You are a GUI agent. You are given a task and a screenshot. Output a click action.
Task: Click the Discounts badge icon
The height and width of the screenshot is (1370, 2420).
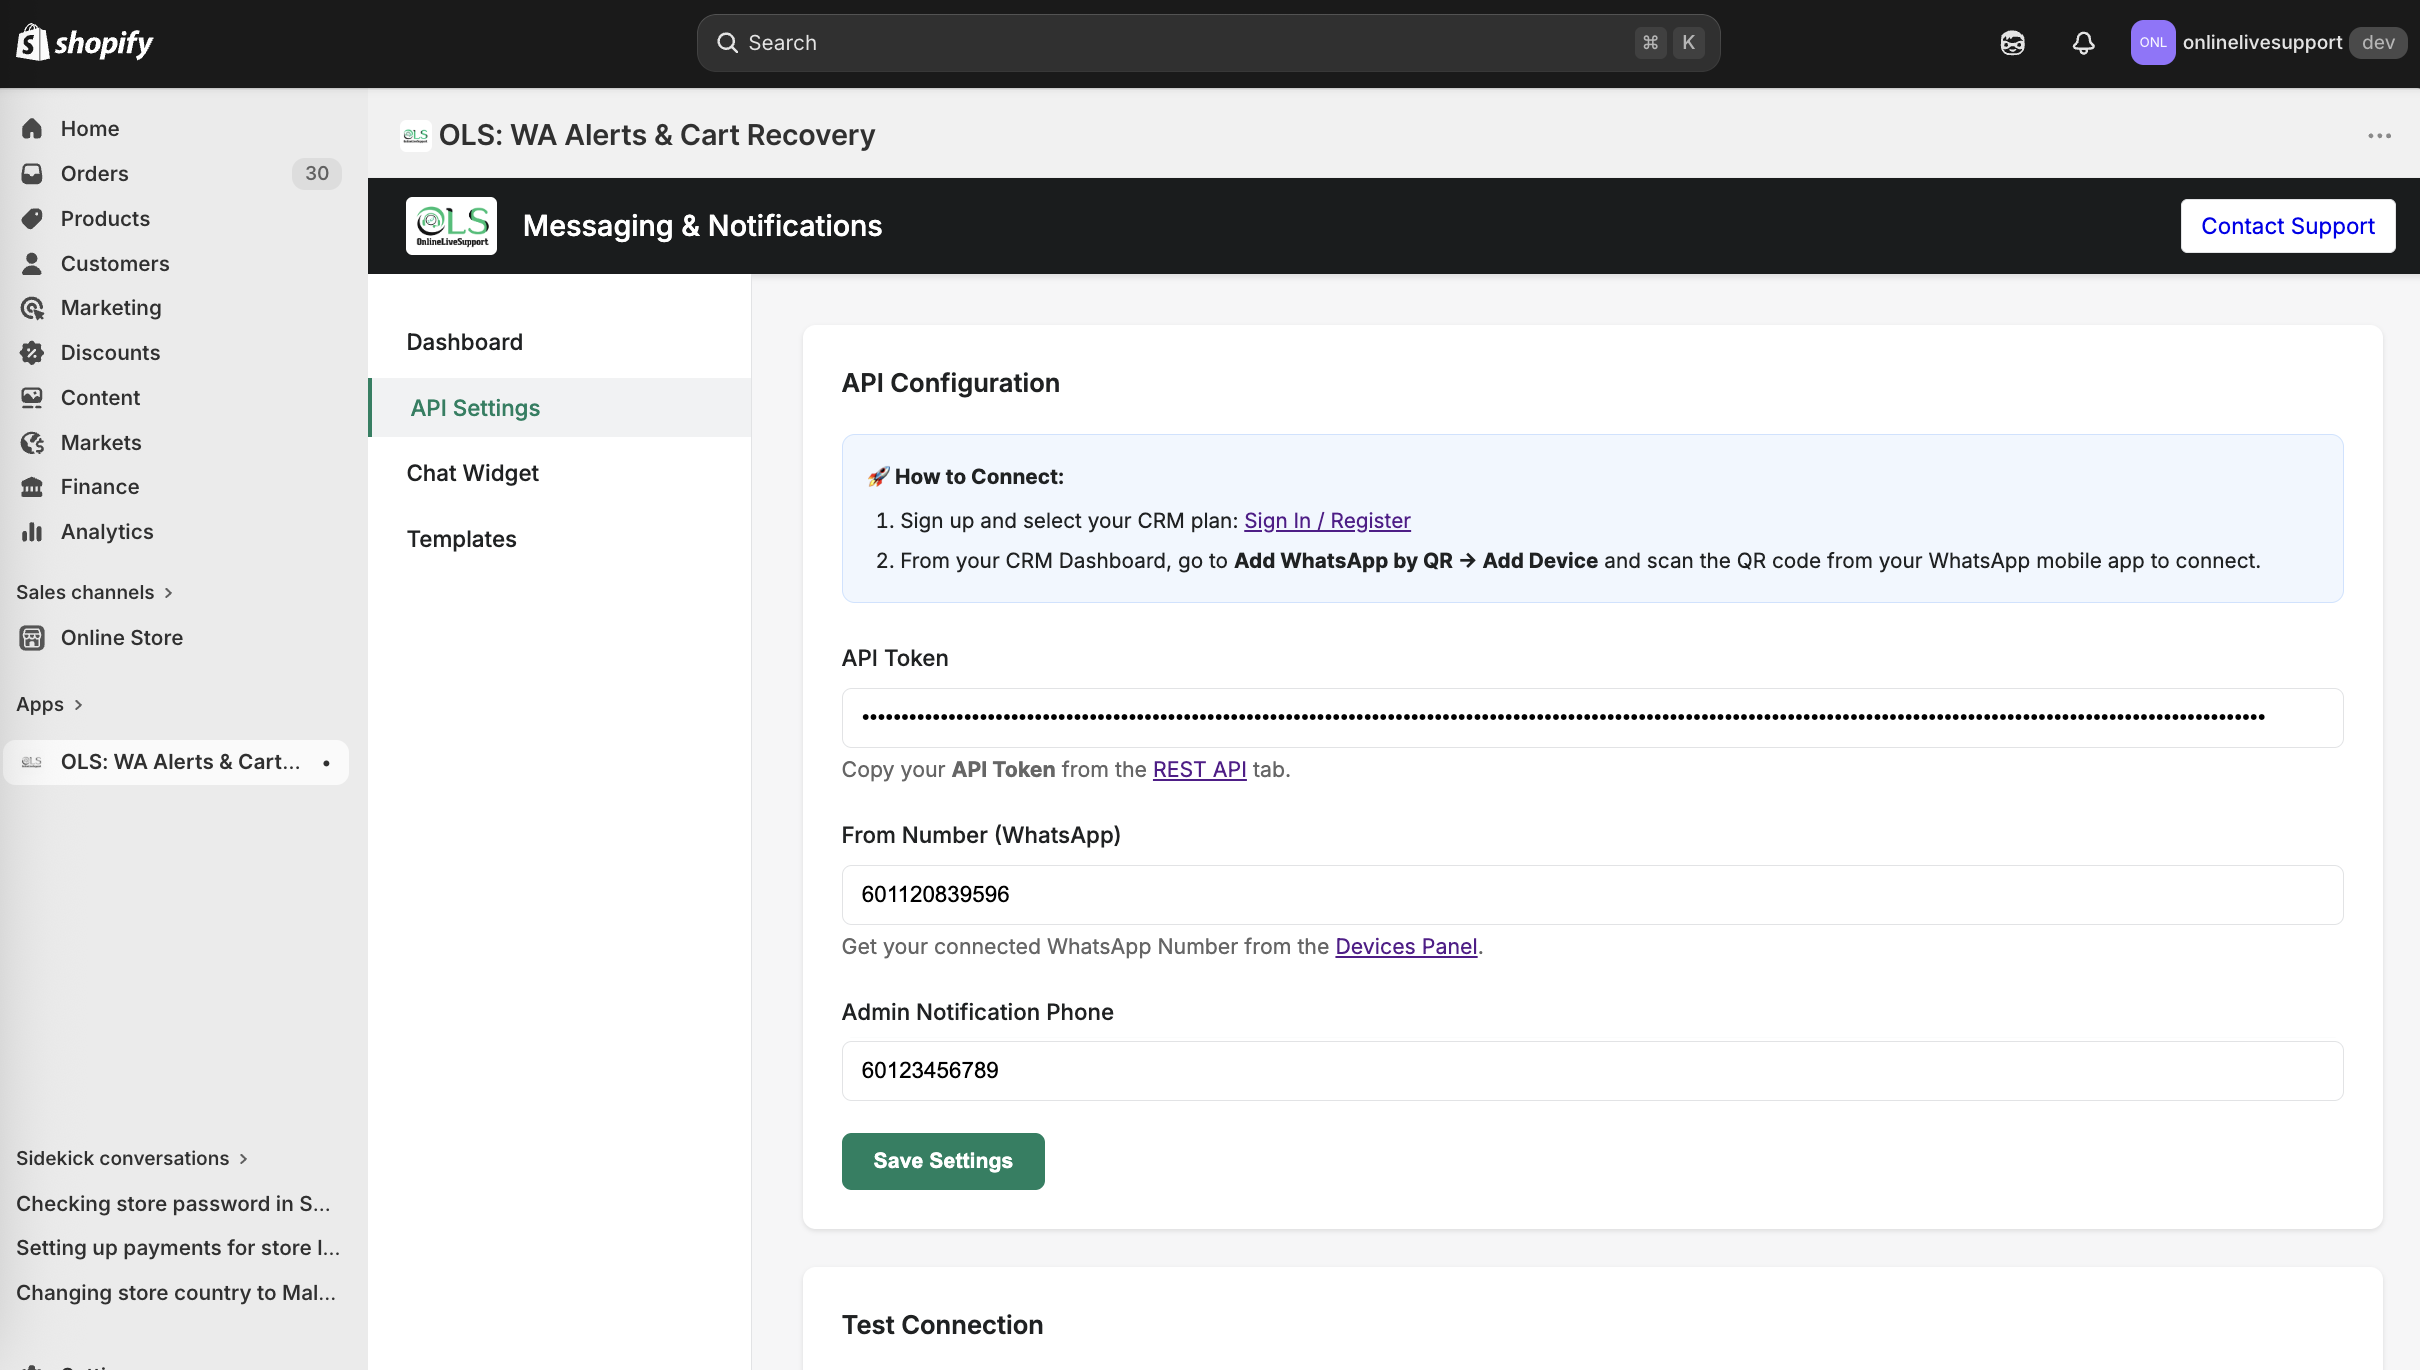pos(32,353)
